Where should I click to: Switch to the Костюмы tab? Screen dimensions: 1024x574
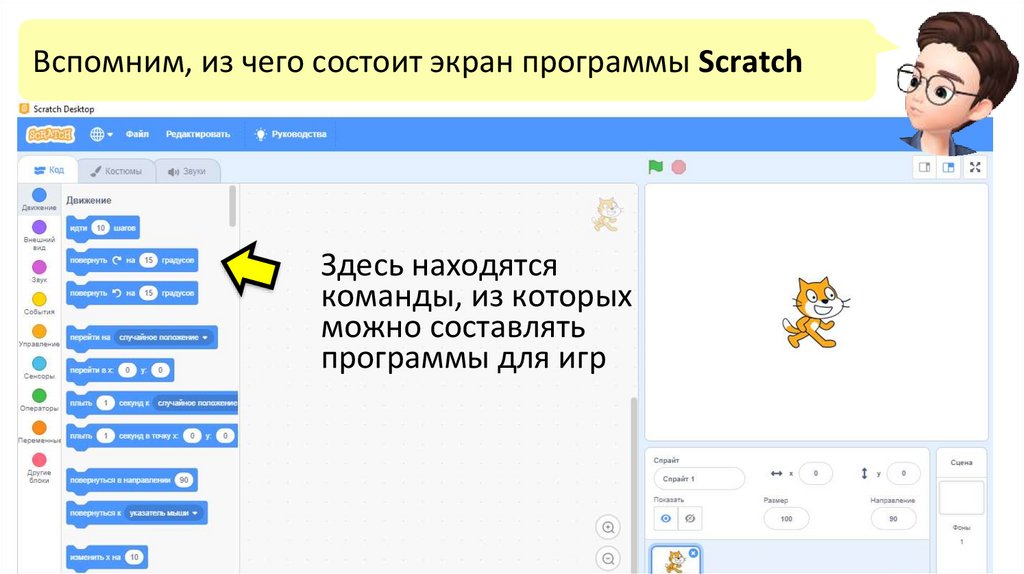[x=116, y=171]
